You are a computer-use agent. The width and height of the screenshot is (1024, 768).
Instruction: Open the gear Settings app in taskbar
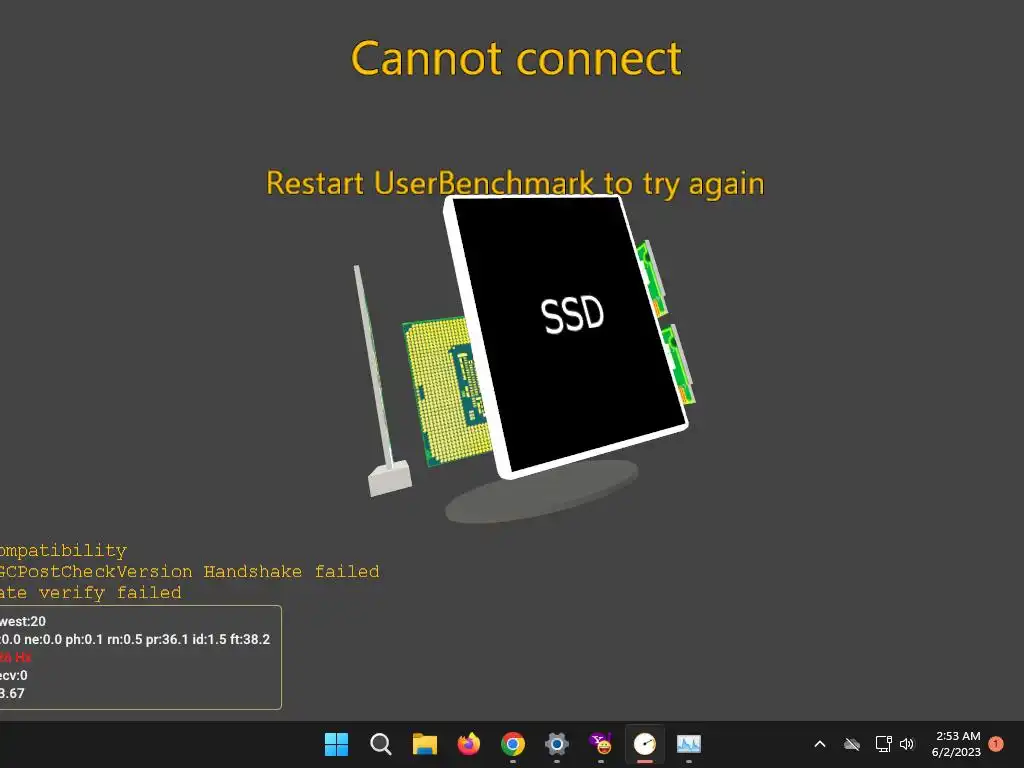pos(556,744)
